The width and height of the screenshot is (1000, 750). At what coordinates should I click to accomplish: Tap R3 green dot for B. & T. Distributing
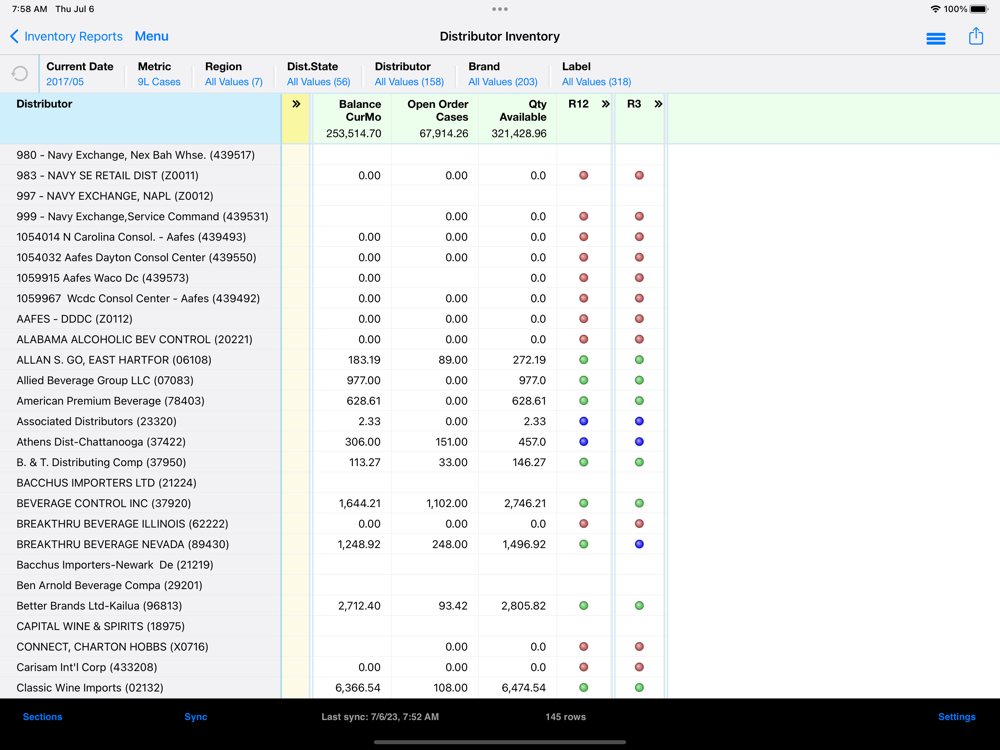[639, 462]
